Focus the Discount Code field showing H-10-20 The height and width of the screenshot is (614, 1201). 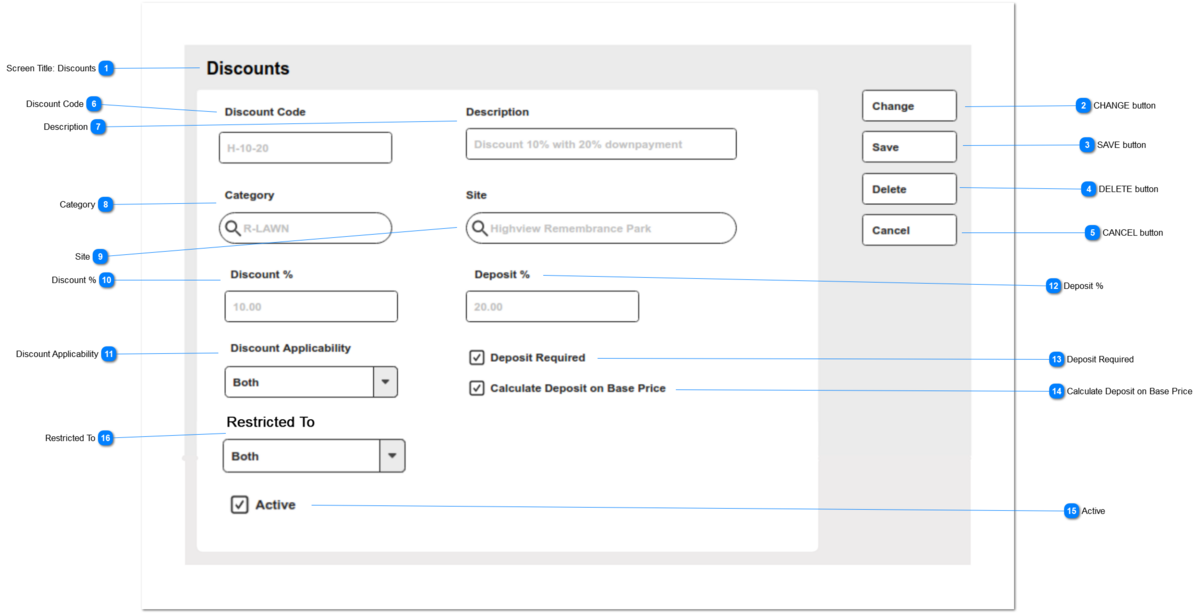click(x=305, y=148)
